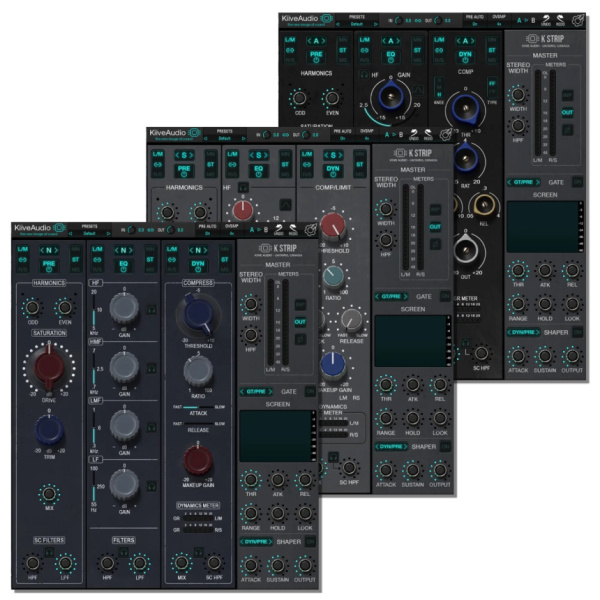Select next DYN console model in front window
This screenshot has height=600, width=600.
point(205,250)
